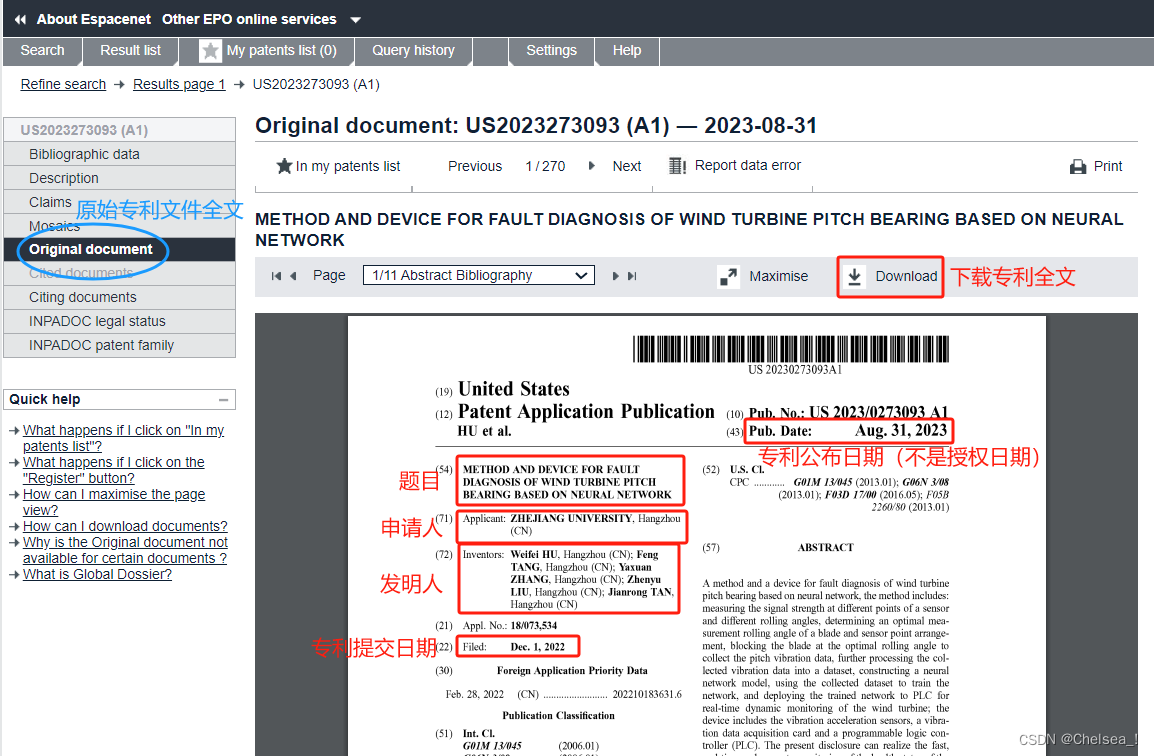The height and width of the screenshot is (756, 1154).
Task: Select INPADOC patent family in sidebar
Action: tap(120, 345)
